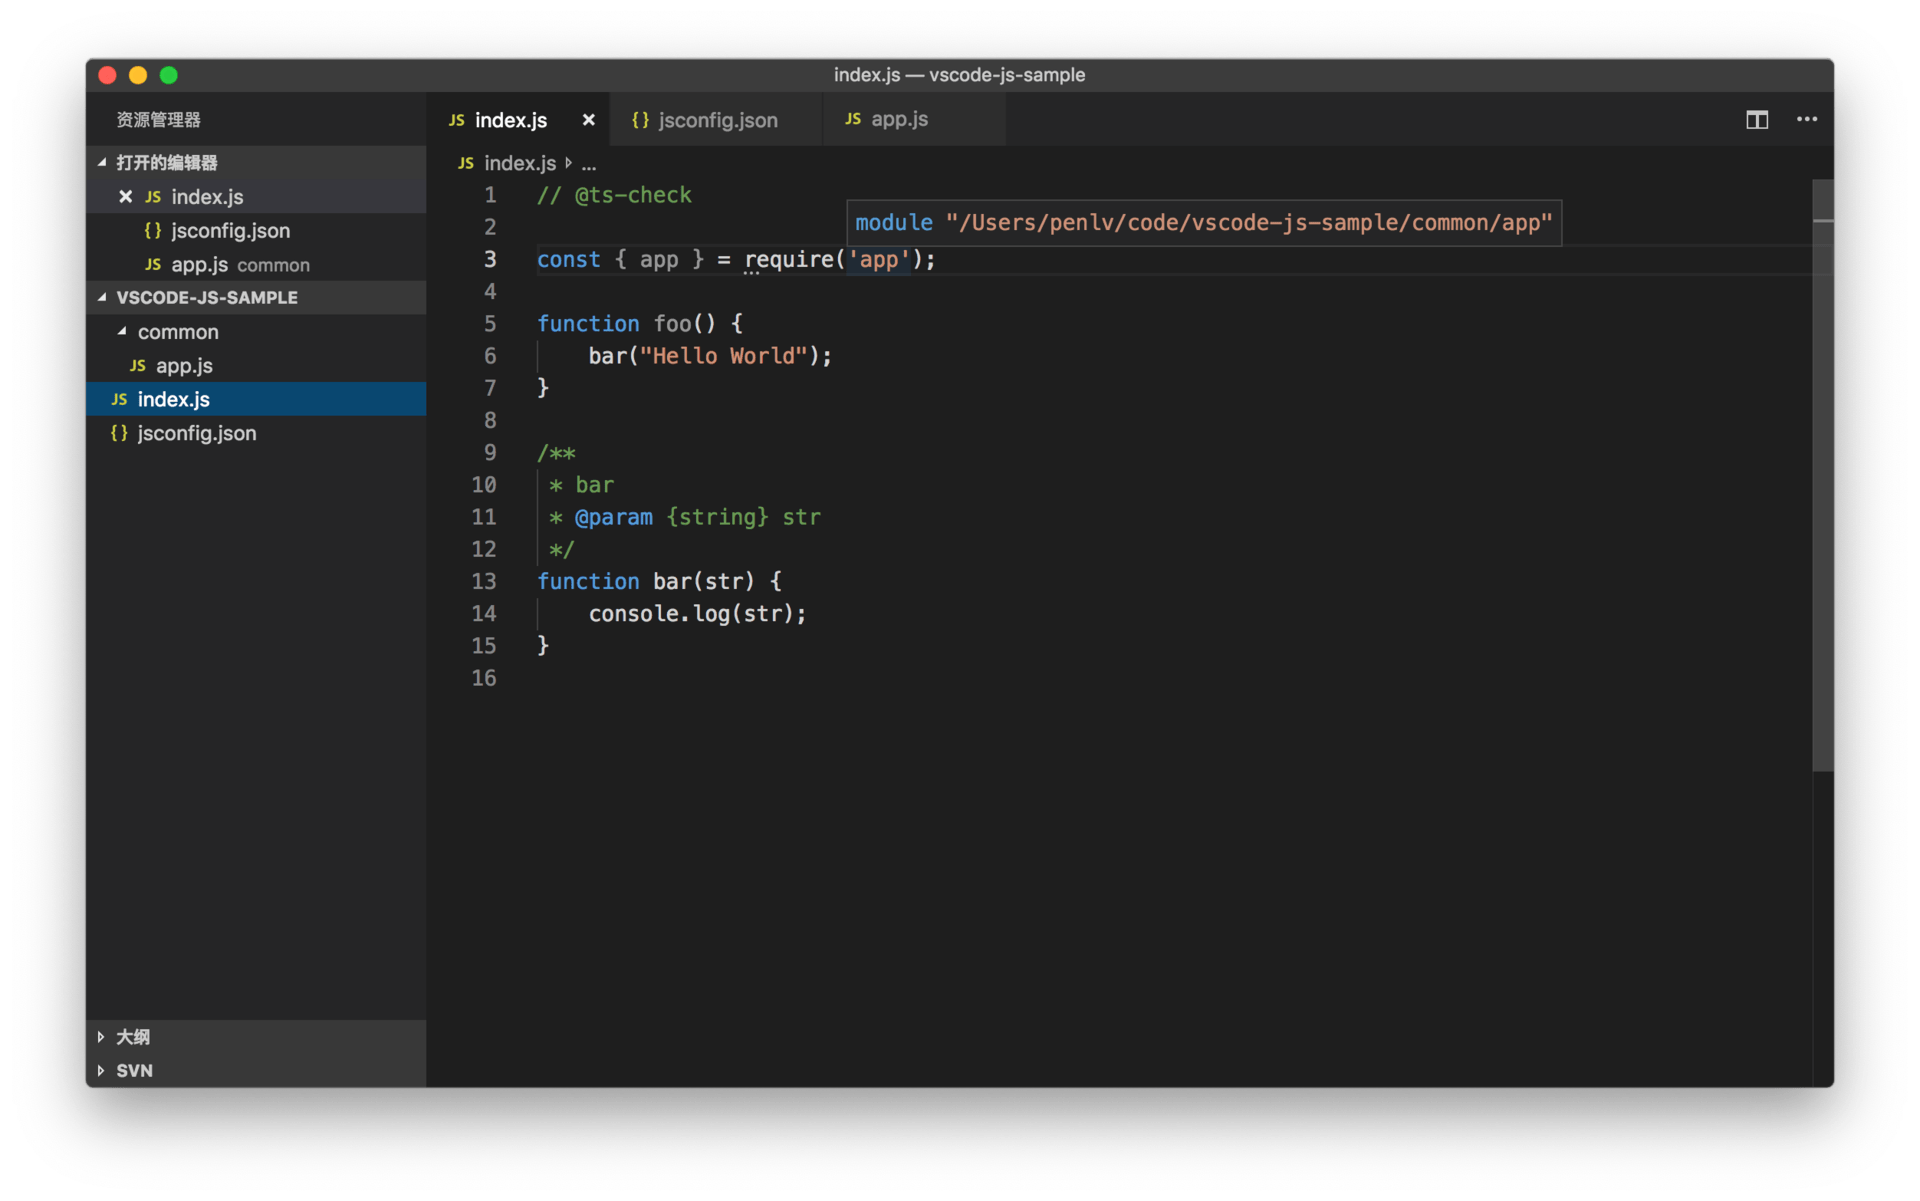Click the braces icon on jsconfig.json tab

click(640, 120)
